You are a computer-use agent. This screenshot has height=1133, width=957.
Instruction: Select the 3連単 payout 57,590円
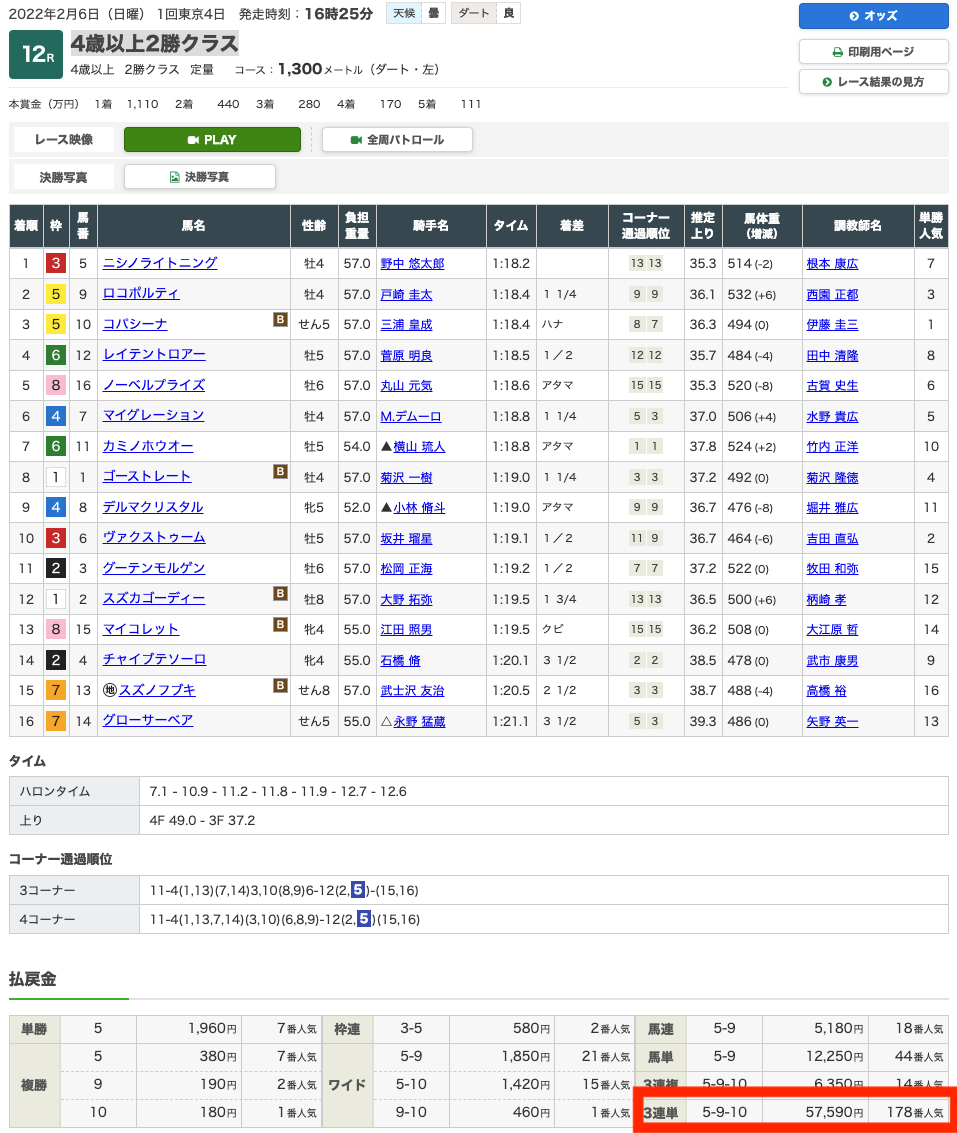(834, 1112)
